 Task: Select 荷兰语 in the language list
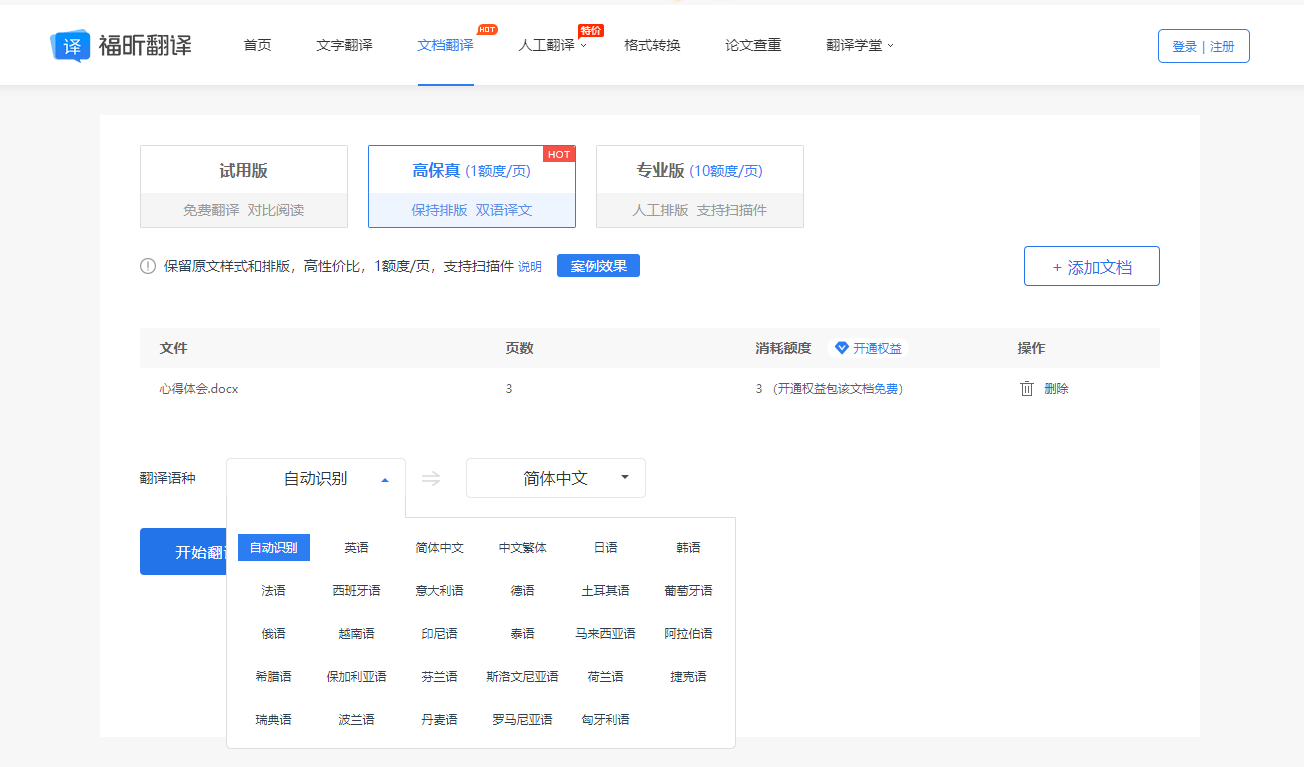point(606,677)
